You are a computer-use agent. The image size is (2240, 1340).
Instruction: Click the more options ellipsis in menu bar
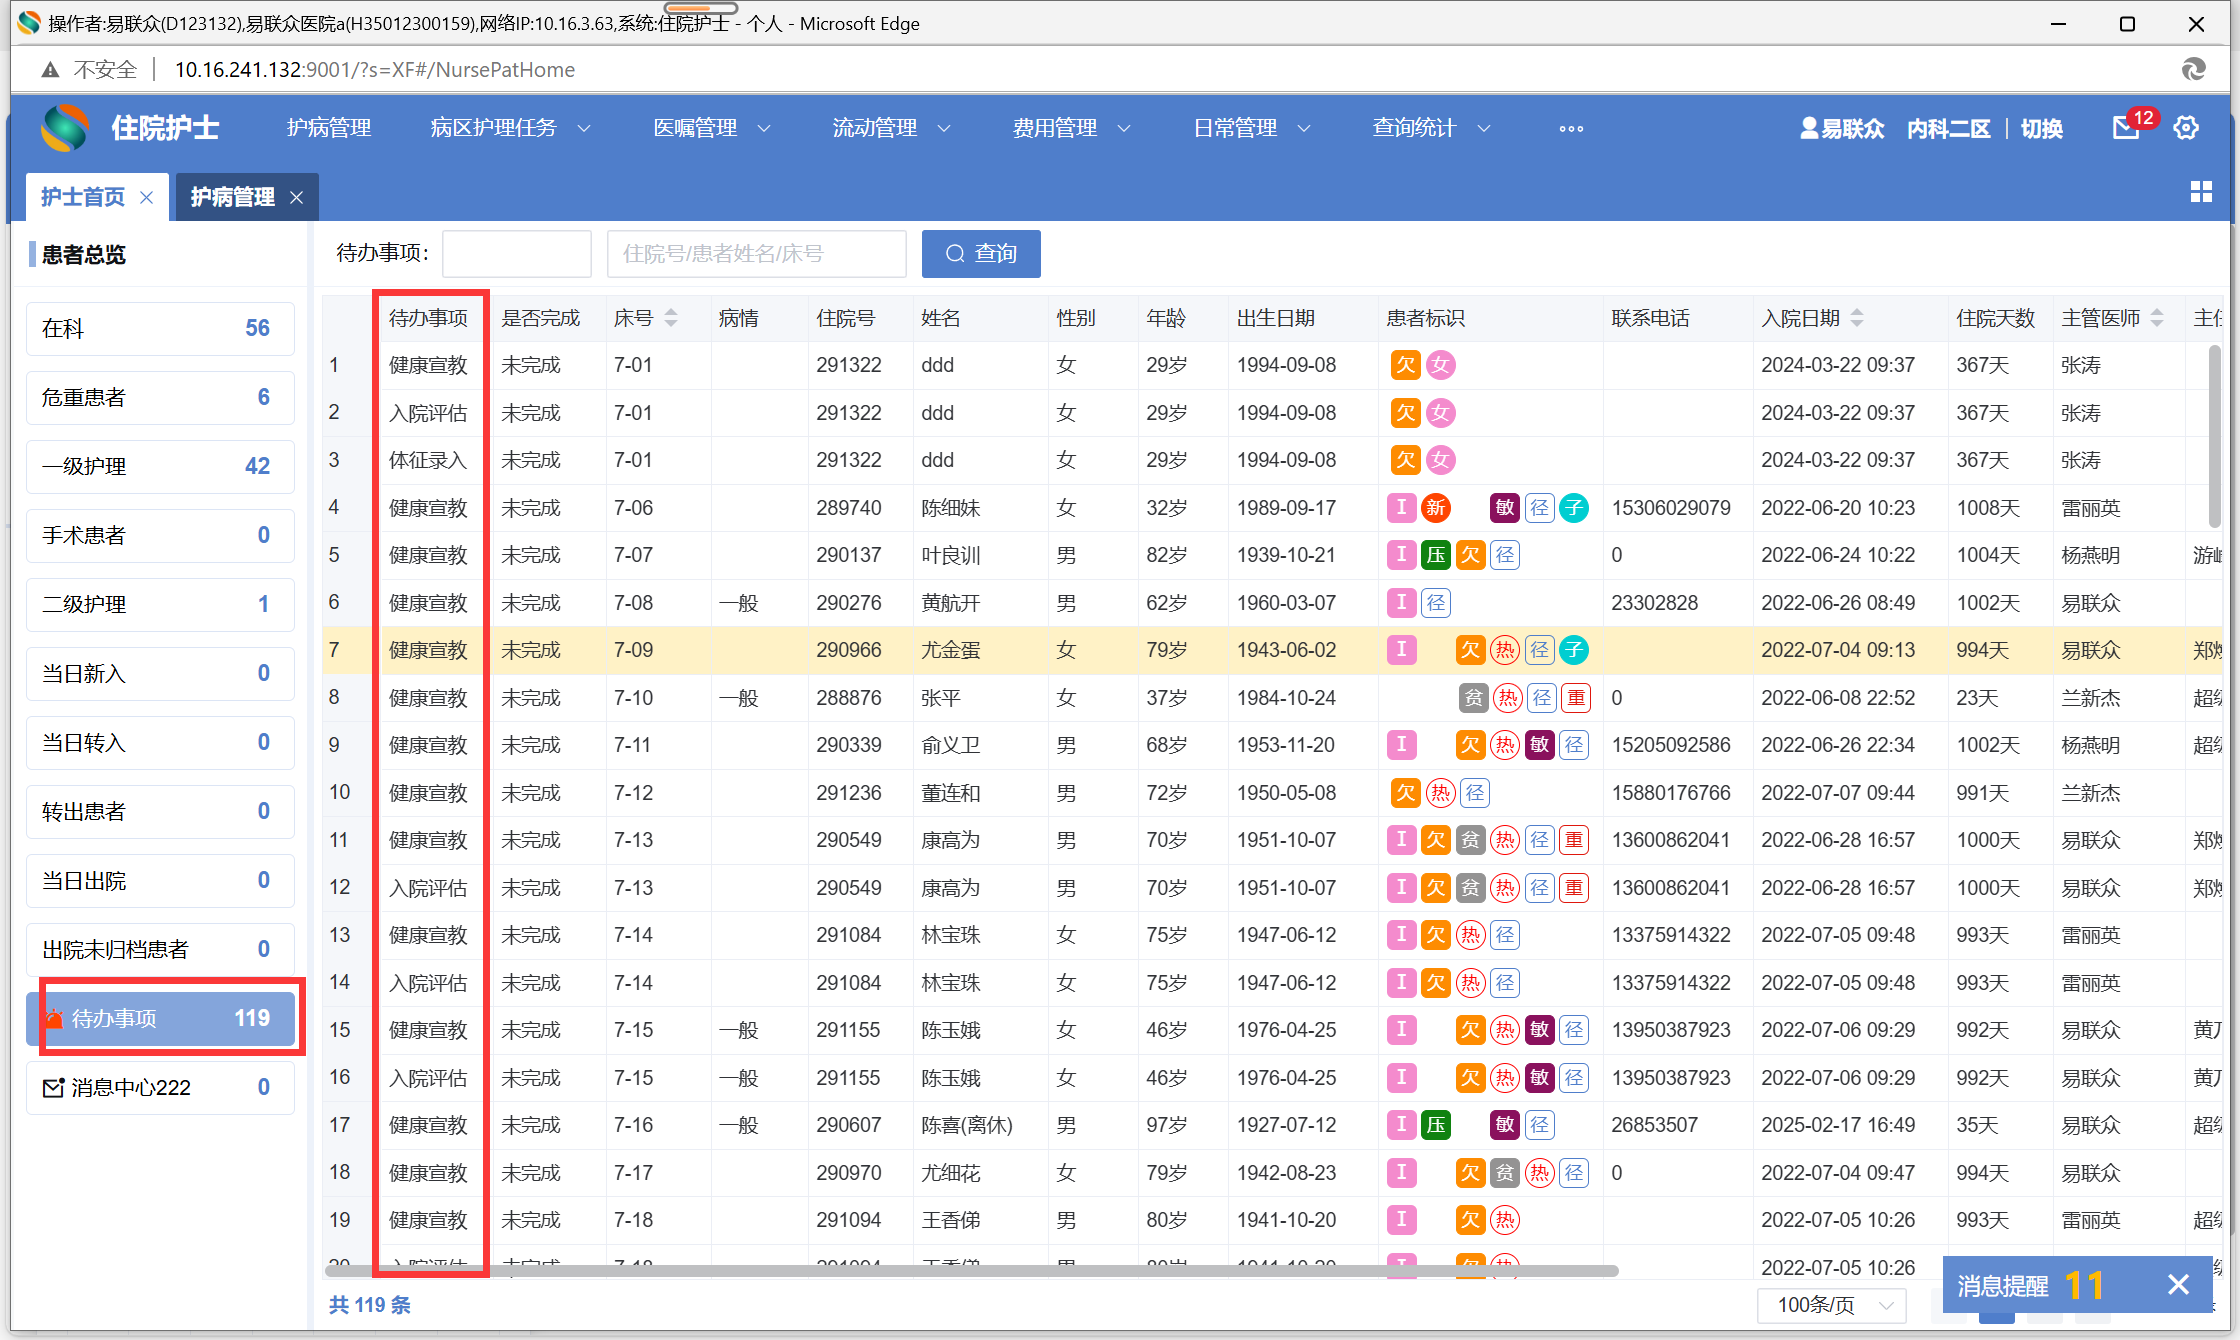tap(1570, 128)
